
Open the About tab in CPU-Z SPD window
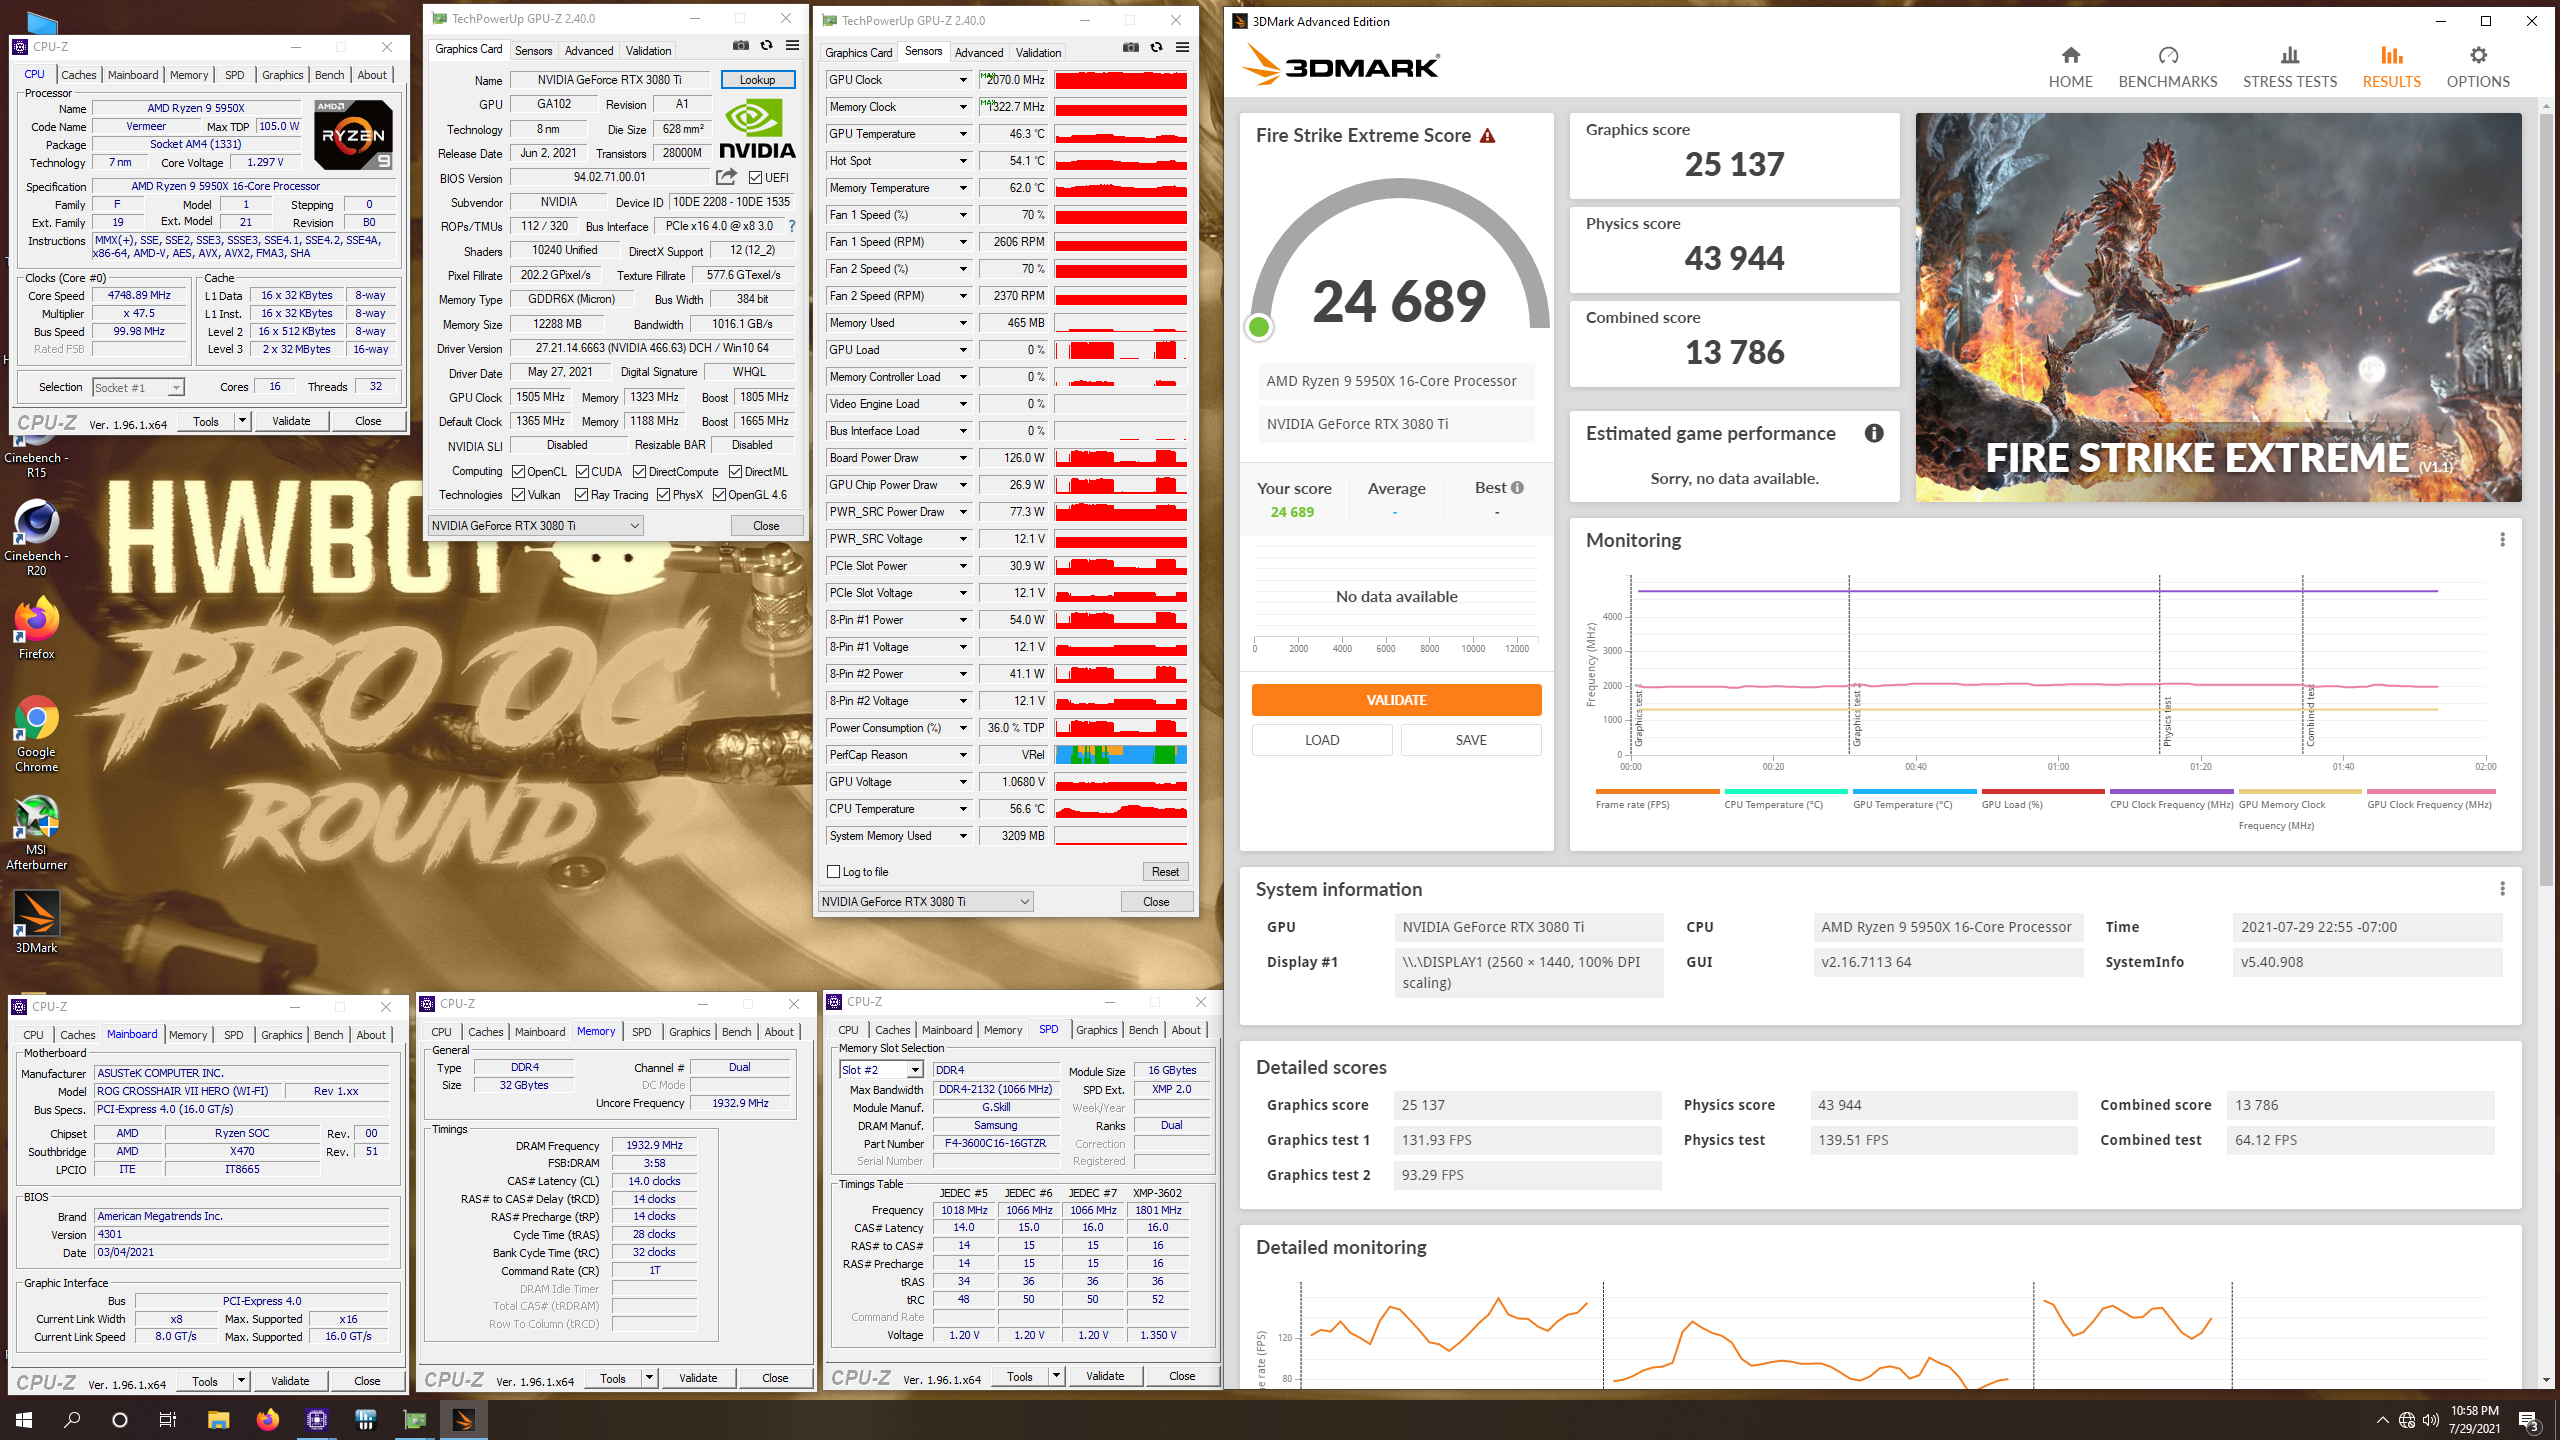tap(1186, 1030)
